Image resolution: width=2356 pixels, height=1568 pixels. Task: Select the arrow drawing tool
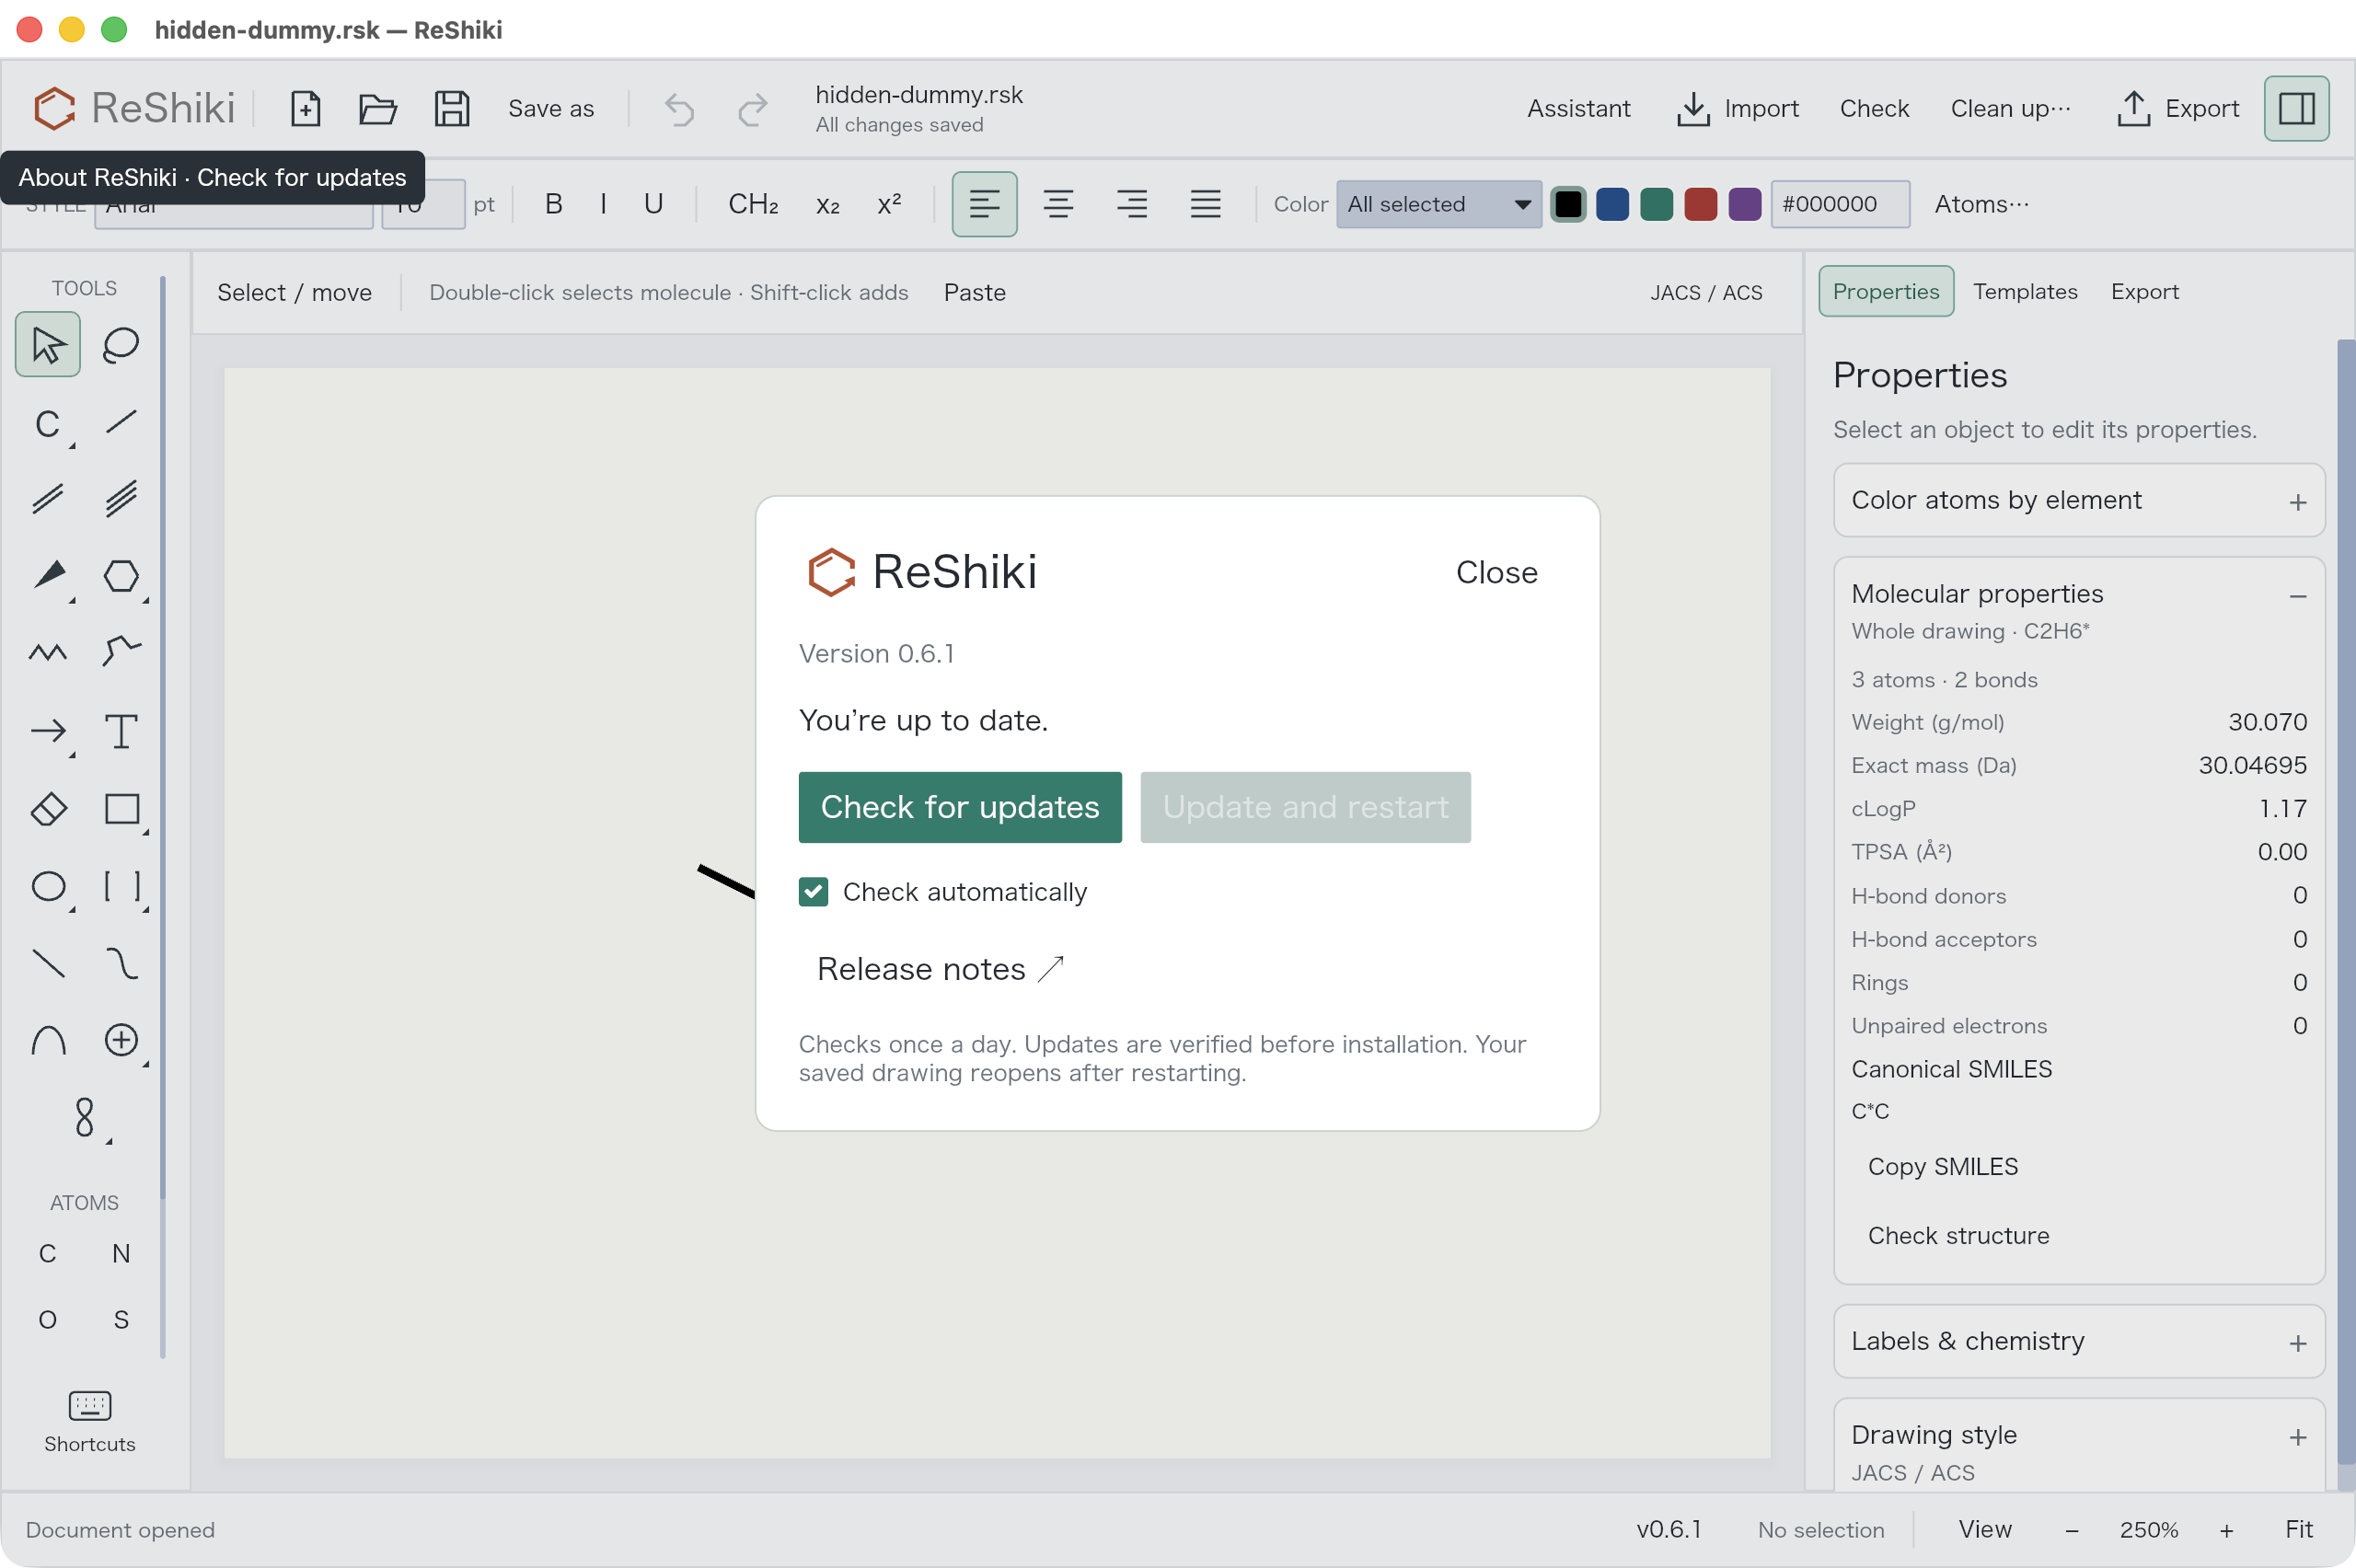(x=48, y=731)
